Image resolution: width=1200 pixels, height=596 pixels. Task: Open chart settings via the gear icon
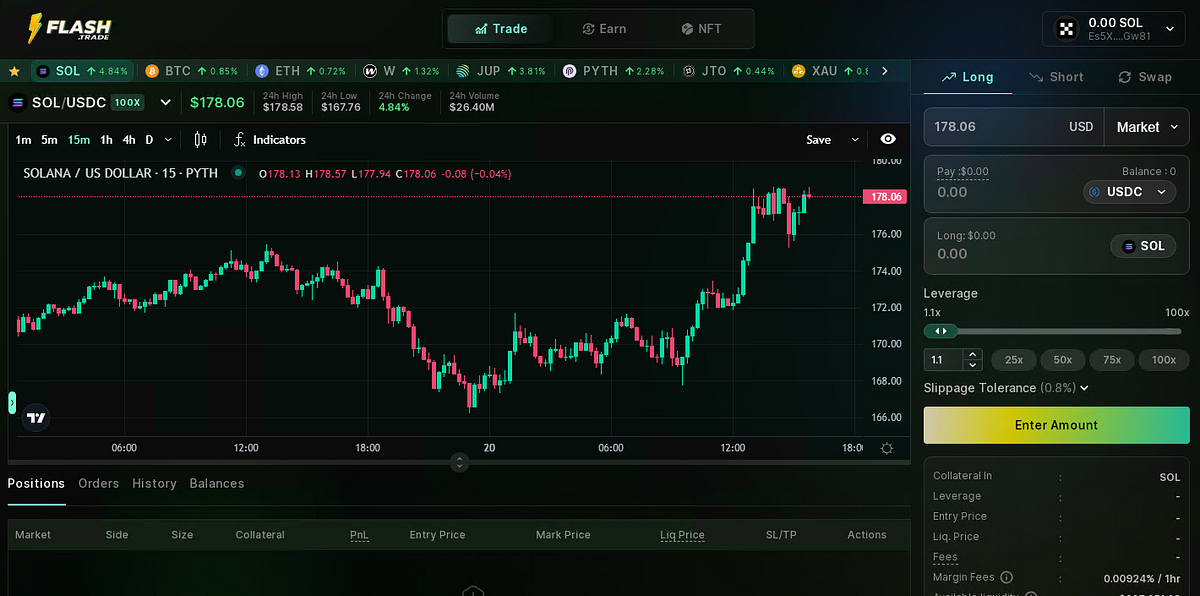point(886,448)
